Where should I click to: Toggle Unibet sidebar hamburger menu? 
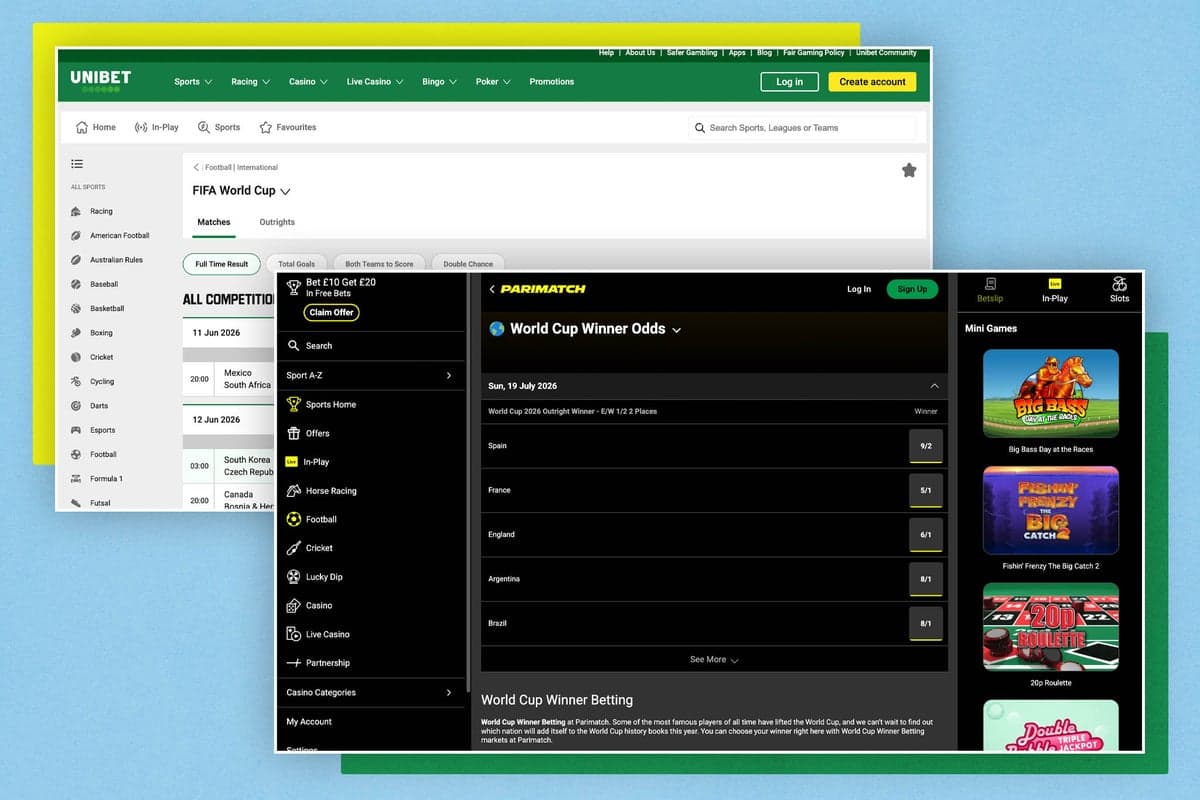pyautogui.click(x=77, y=164)
